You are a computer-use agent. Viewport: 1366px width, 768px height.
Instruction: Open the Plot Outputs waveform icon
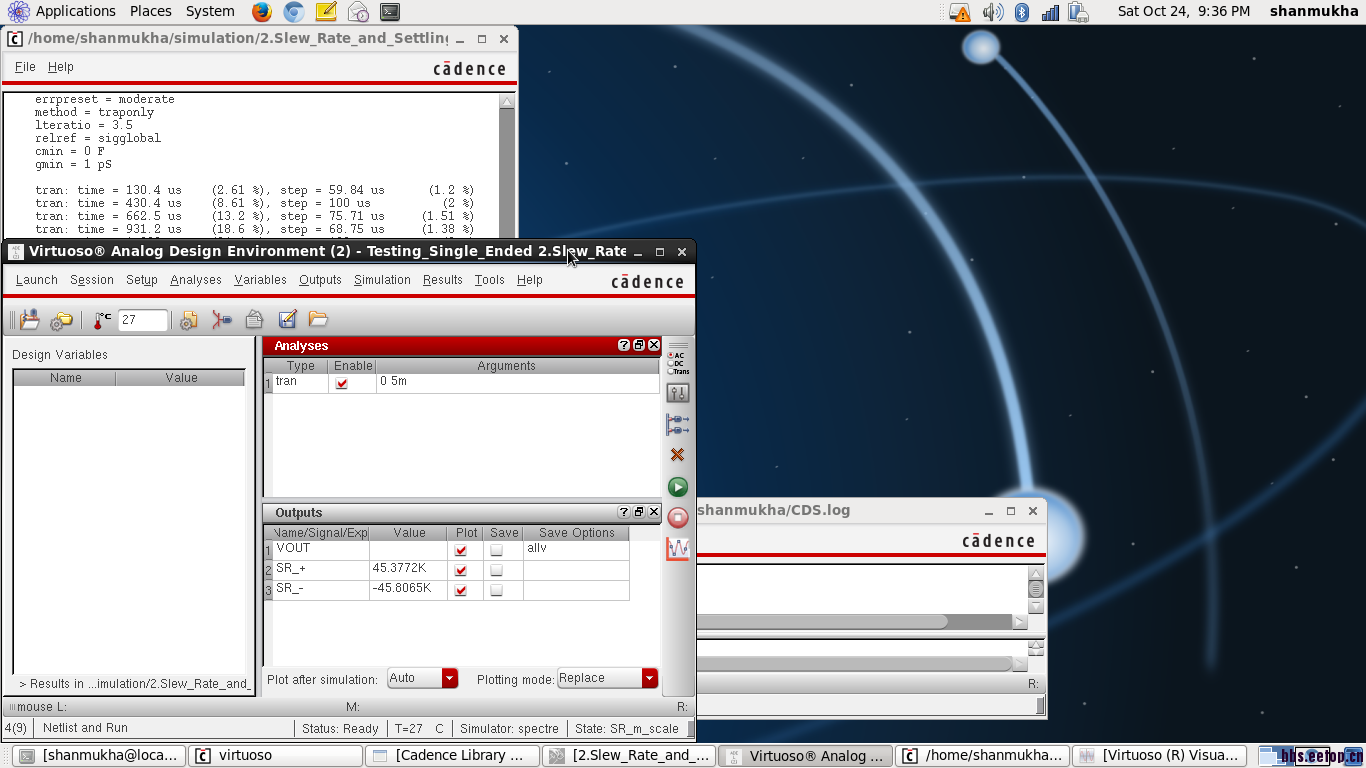678,549
